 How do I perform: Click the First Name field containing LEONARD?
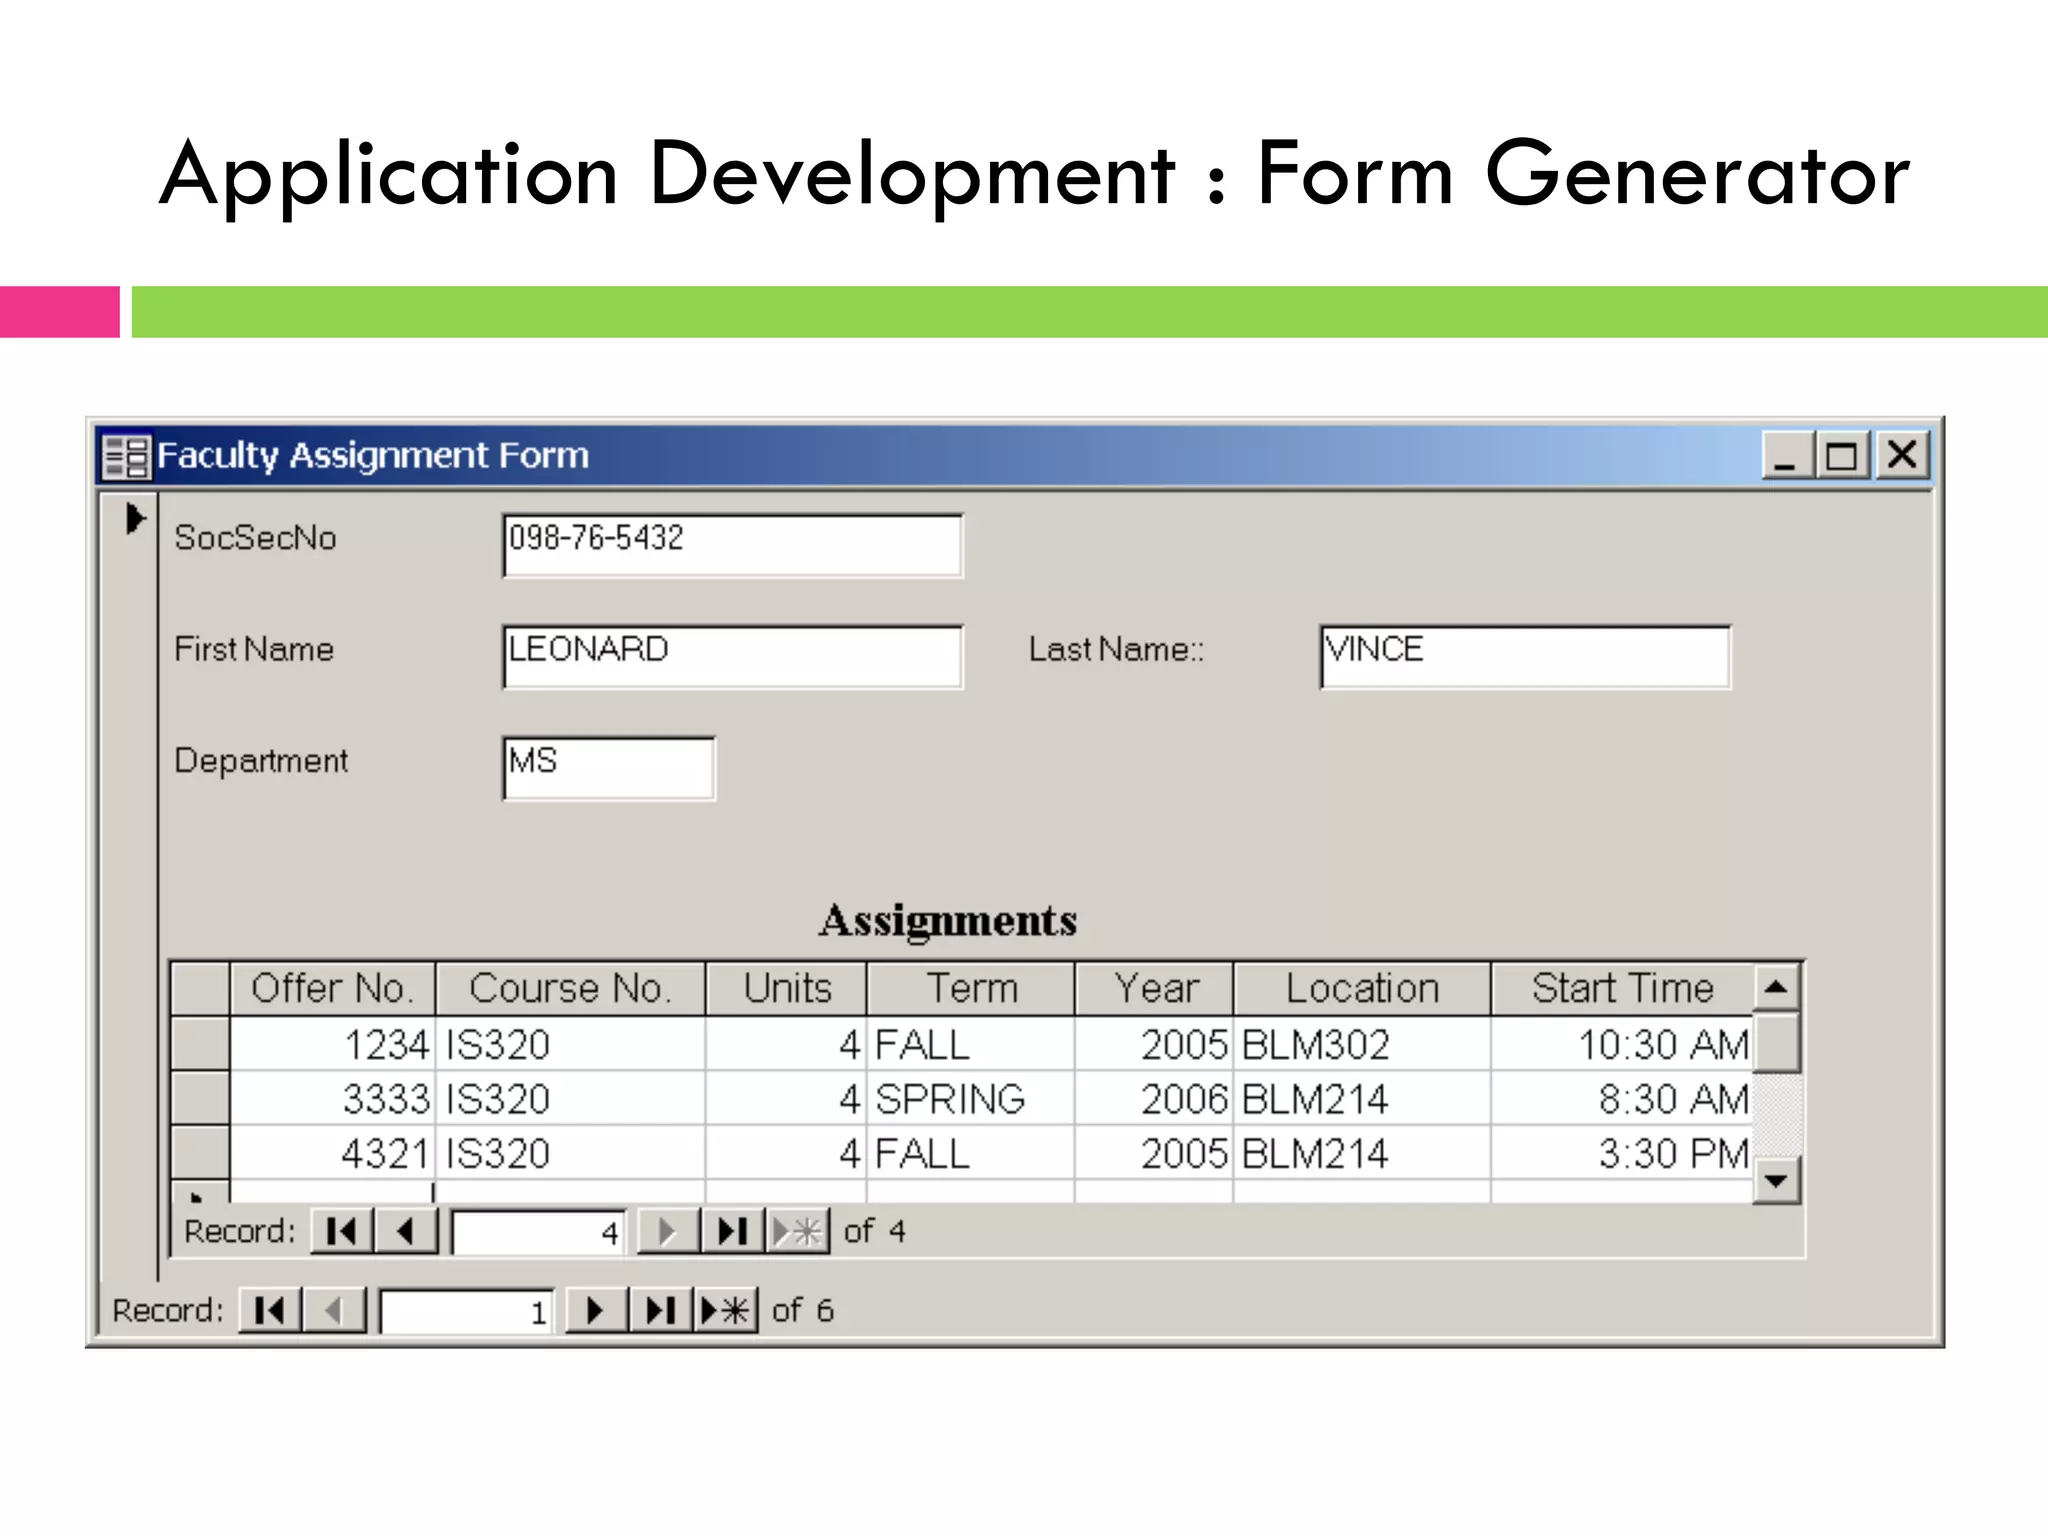[732, 656]
